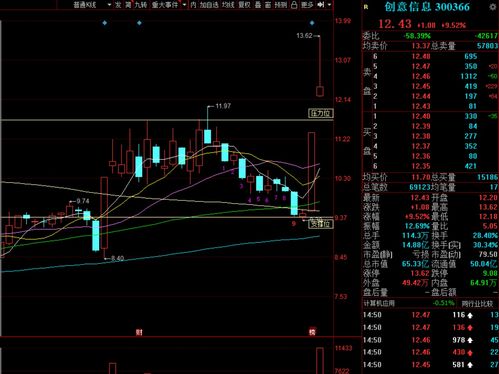Click the 同行业比较 industry comparison link
Image resolution: width=499 pixels, height=374 pixels.
(x=477, y=304)
